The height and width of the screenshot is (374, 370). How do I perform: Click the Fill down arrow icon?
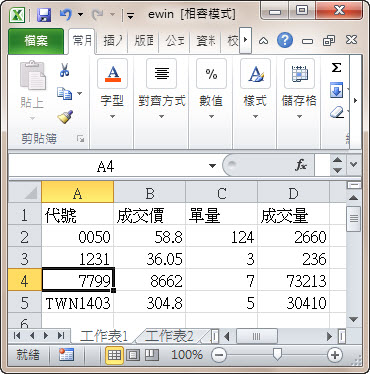336,90
